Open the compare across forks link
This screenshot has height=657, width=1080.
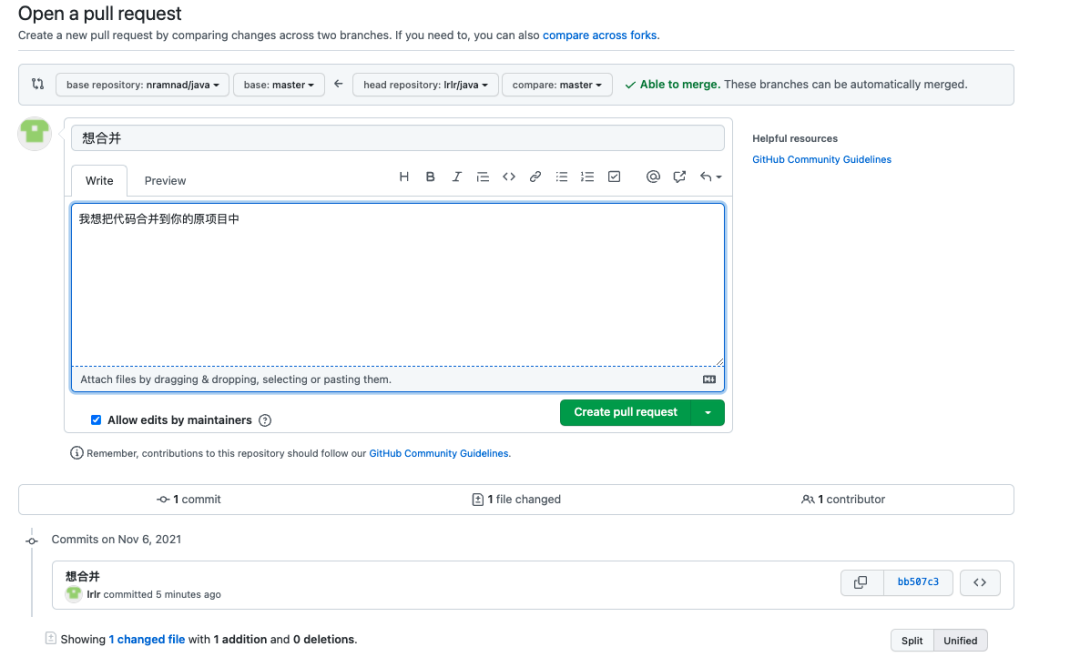(x=599, y=35)
